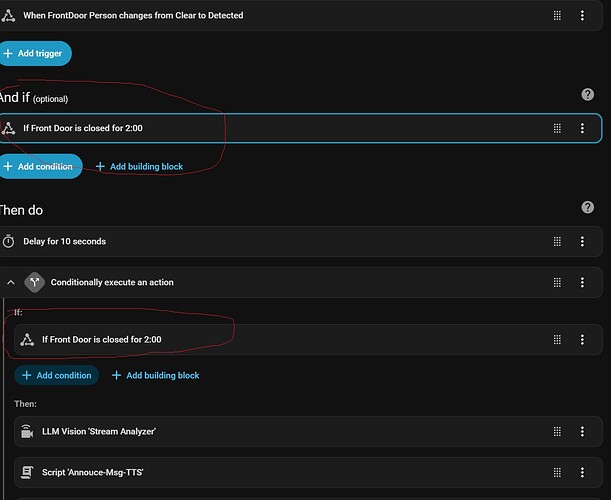The height and width of the screenshot is (500, 611).
Task: Expand the Delay for 10 seconds action
Action: [x=200, y=241]
